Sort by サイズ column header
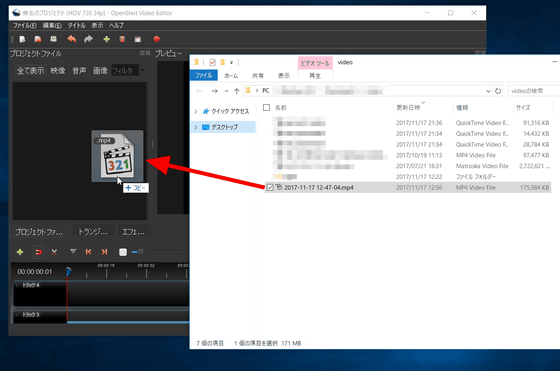560x371 pixels. click(523, 107)
